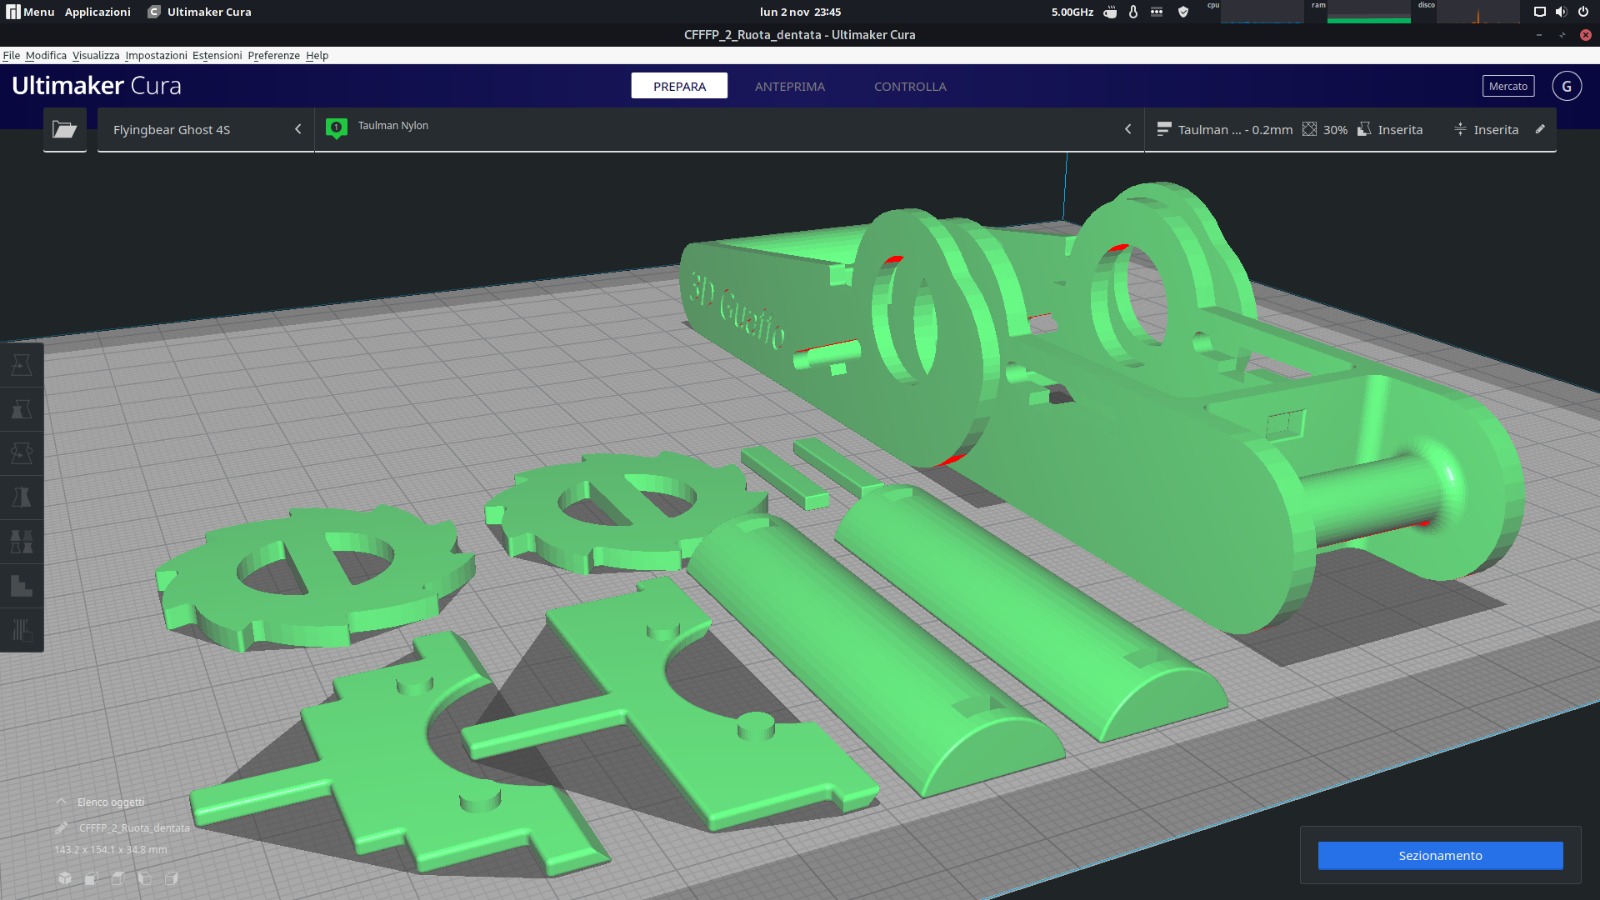Select the Move tool in left toolbar
Screen dimensions: 1600x900
tap(21, 365)
